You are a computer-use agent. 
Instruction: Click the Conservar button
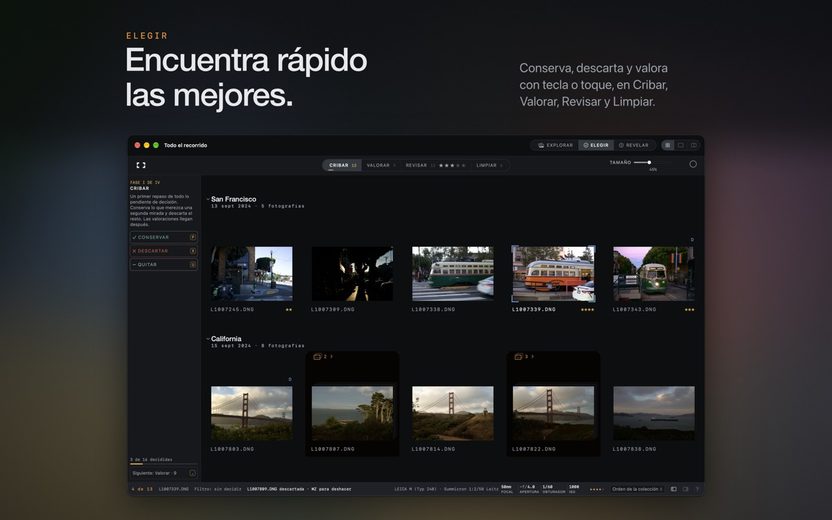[163, 237]
